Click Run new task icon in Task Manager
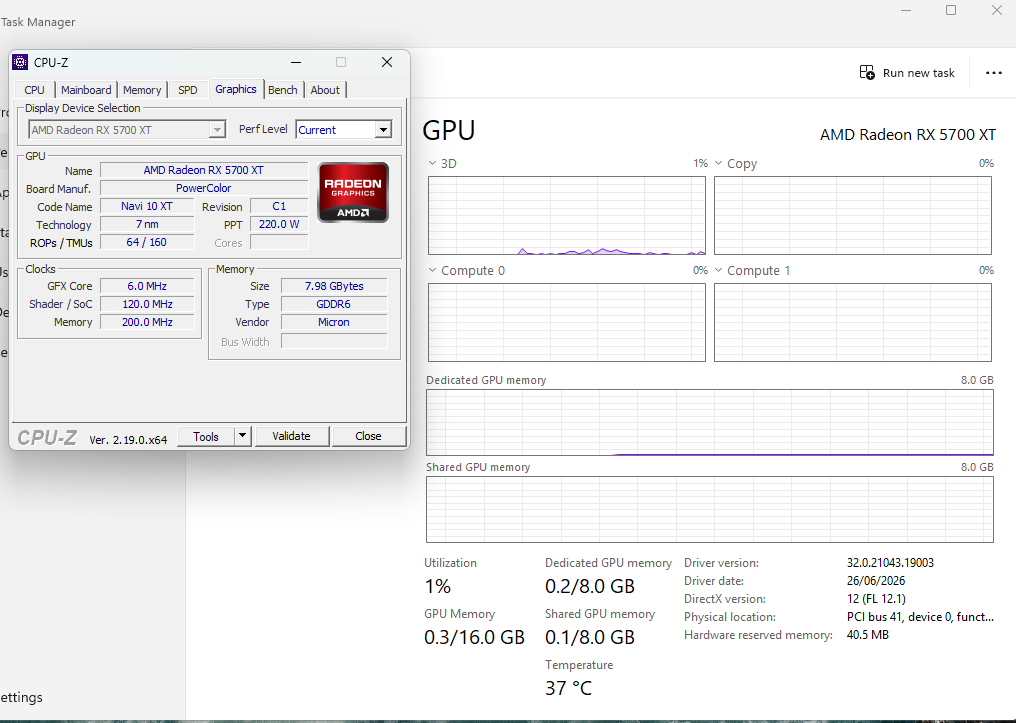The image size is (1016, 723). click(867, 73)
